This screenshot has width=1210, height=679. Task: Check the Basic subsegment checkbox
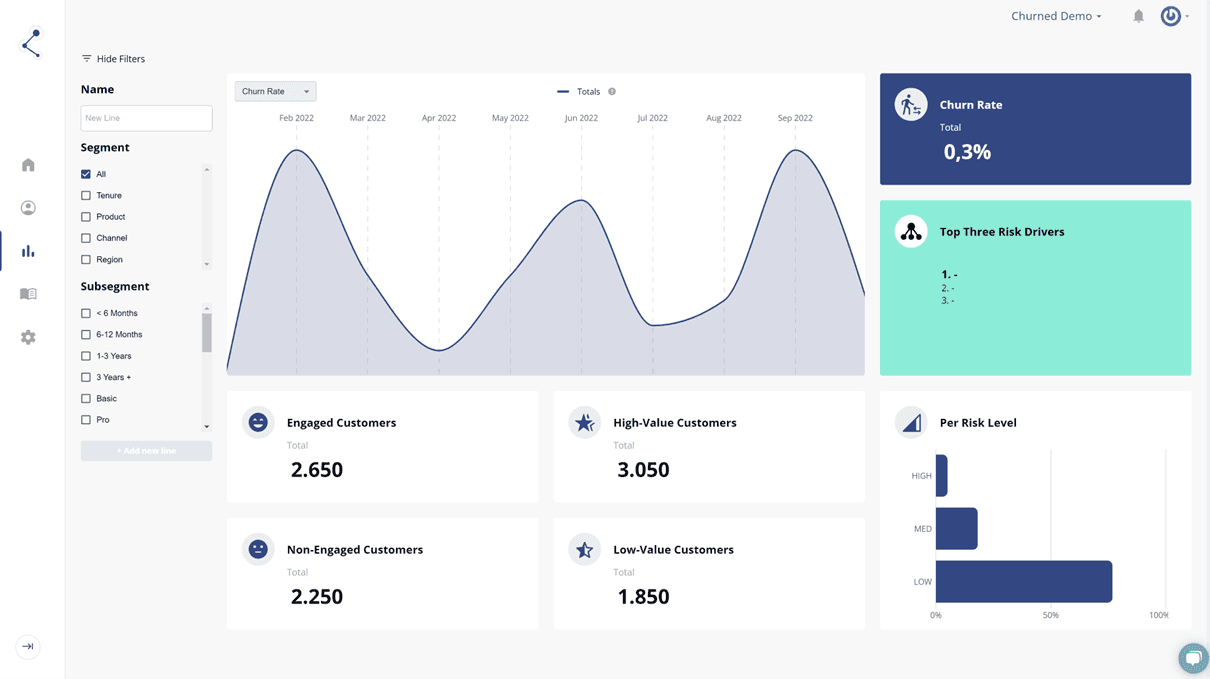86,399
